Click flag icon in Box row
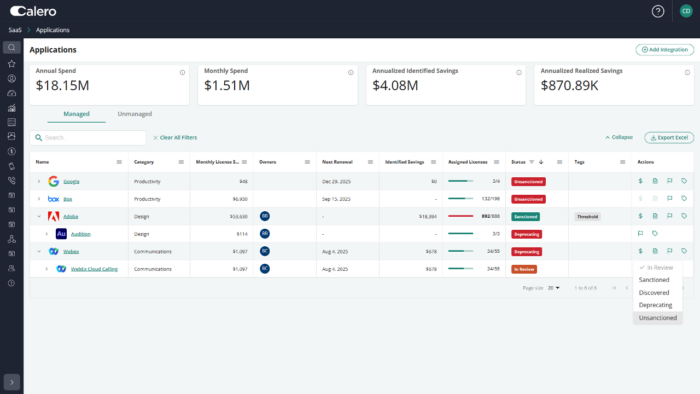 point(670,199)
